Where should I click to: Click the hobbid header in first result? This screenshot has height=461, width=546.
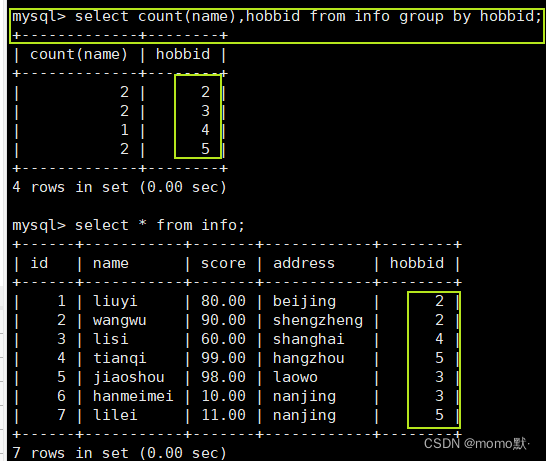183,54
